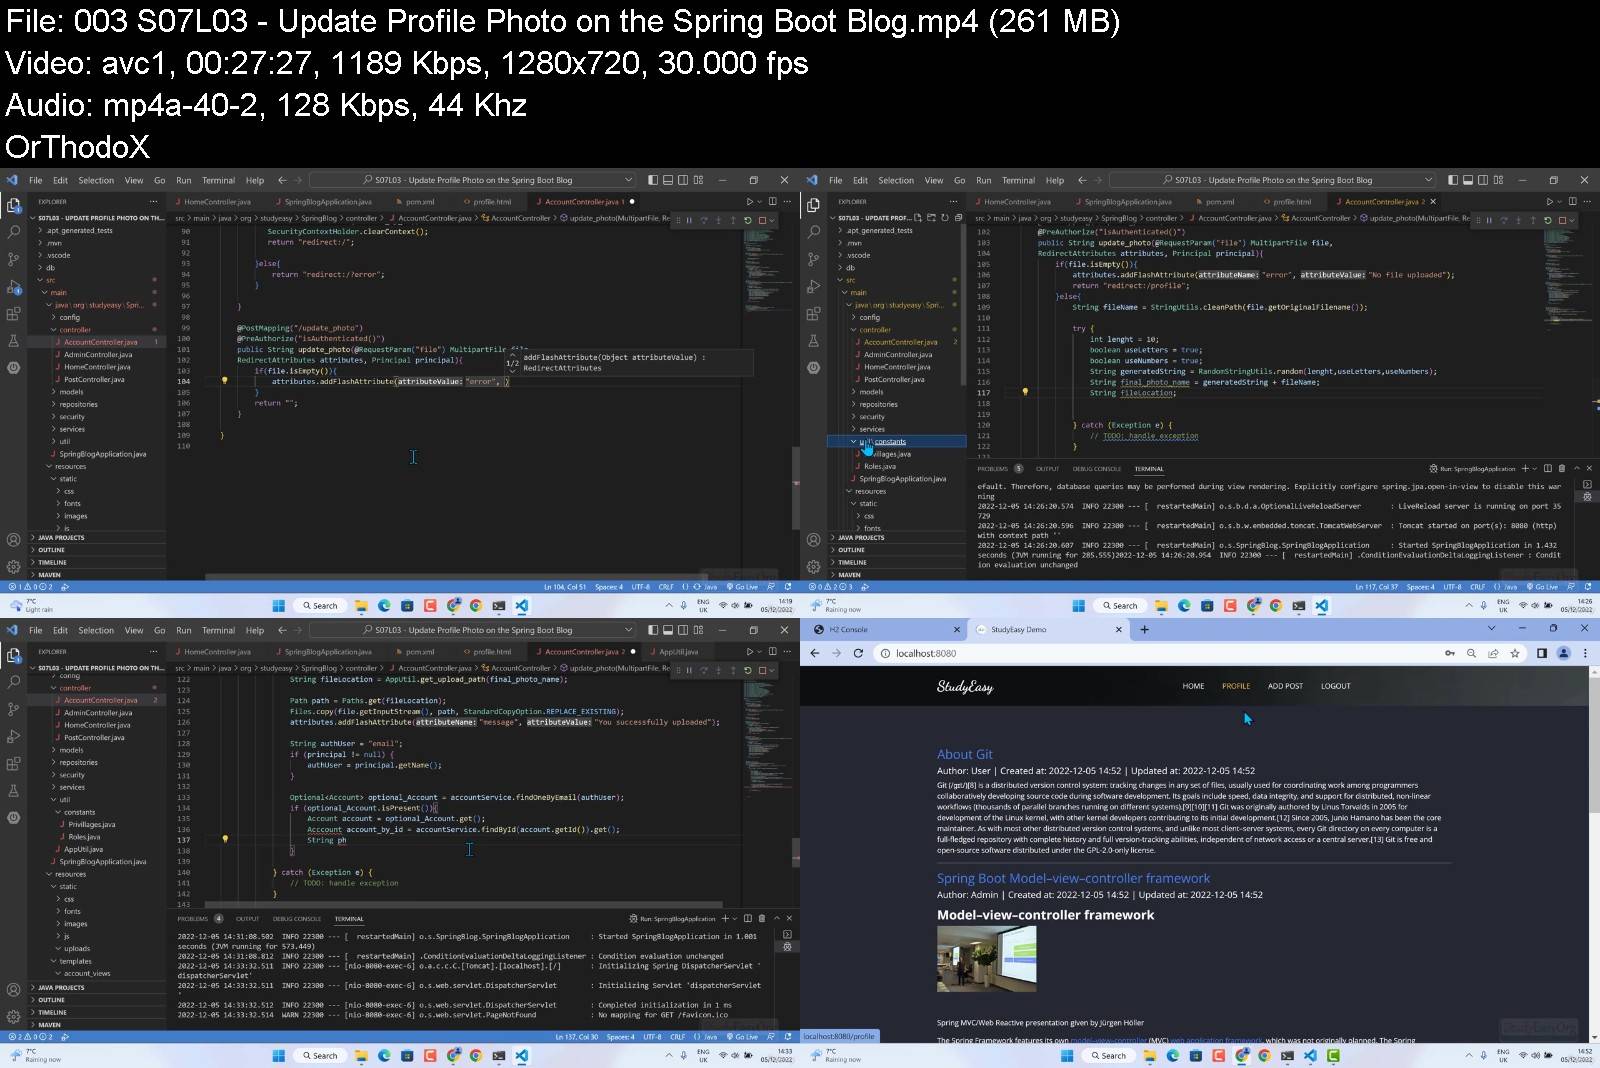Screen dimensions: 1600x1068
Task: Open Spring Boot Model-view-controller framework post link
Action: (x=1073, y=878)
